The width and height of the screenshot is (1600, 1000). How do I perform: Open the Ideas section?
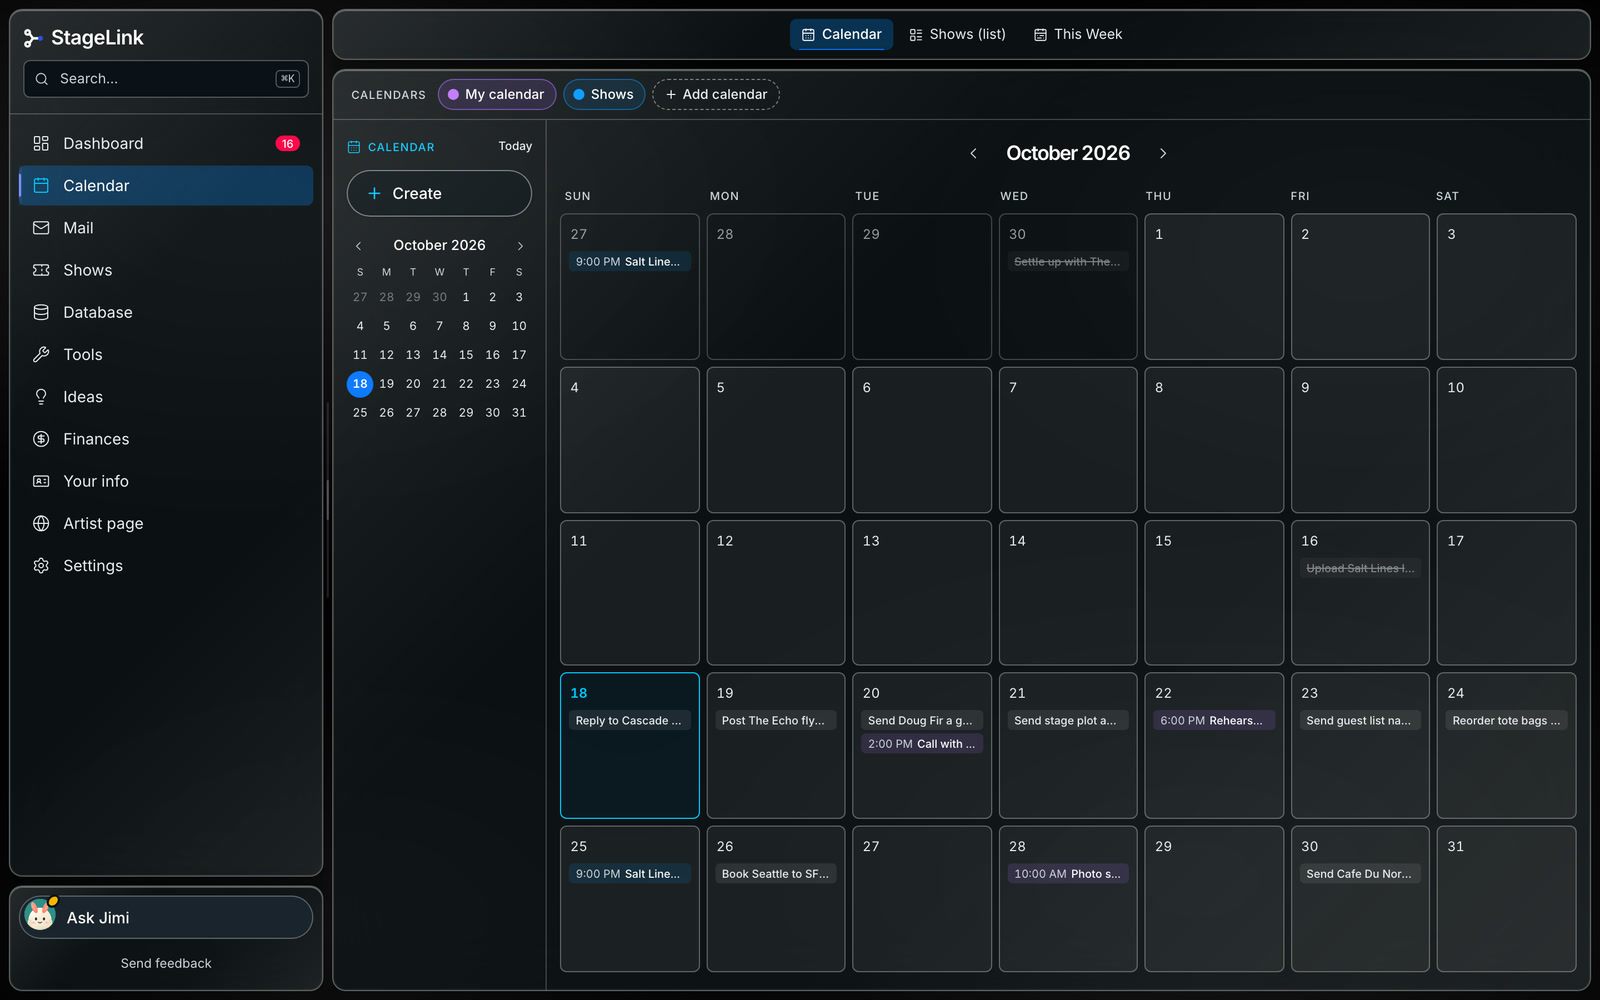pos(166,397)
